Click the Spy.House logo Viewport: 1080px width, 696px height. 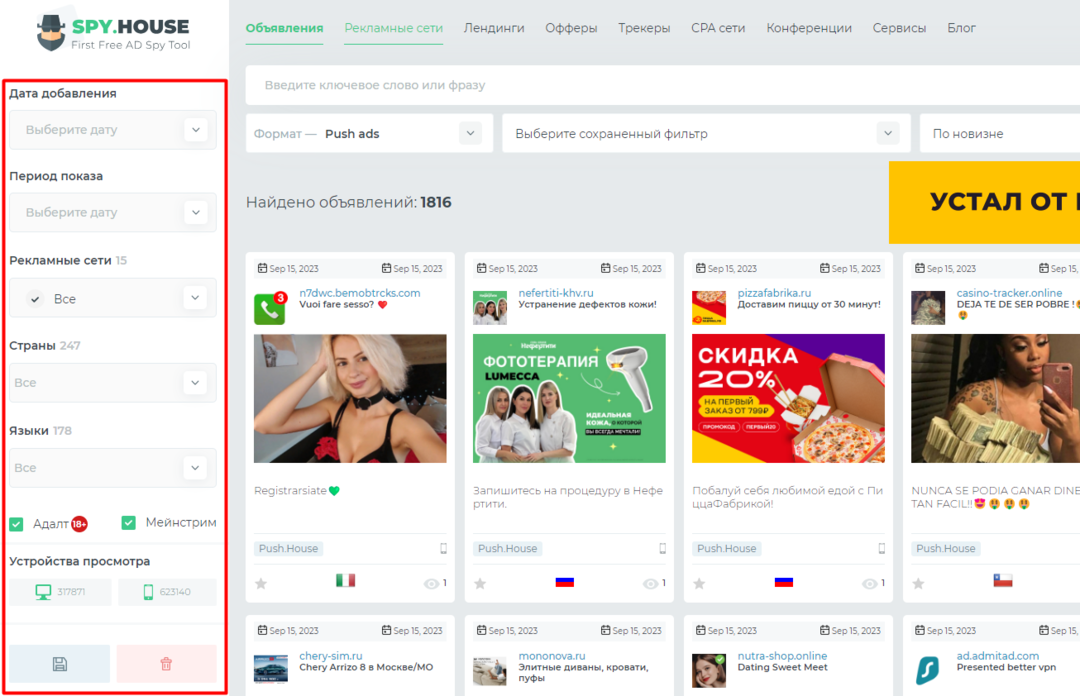112,33
